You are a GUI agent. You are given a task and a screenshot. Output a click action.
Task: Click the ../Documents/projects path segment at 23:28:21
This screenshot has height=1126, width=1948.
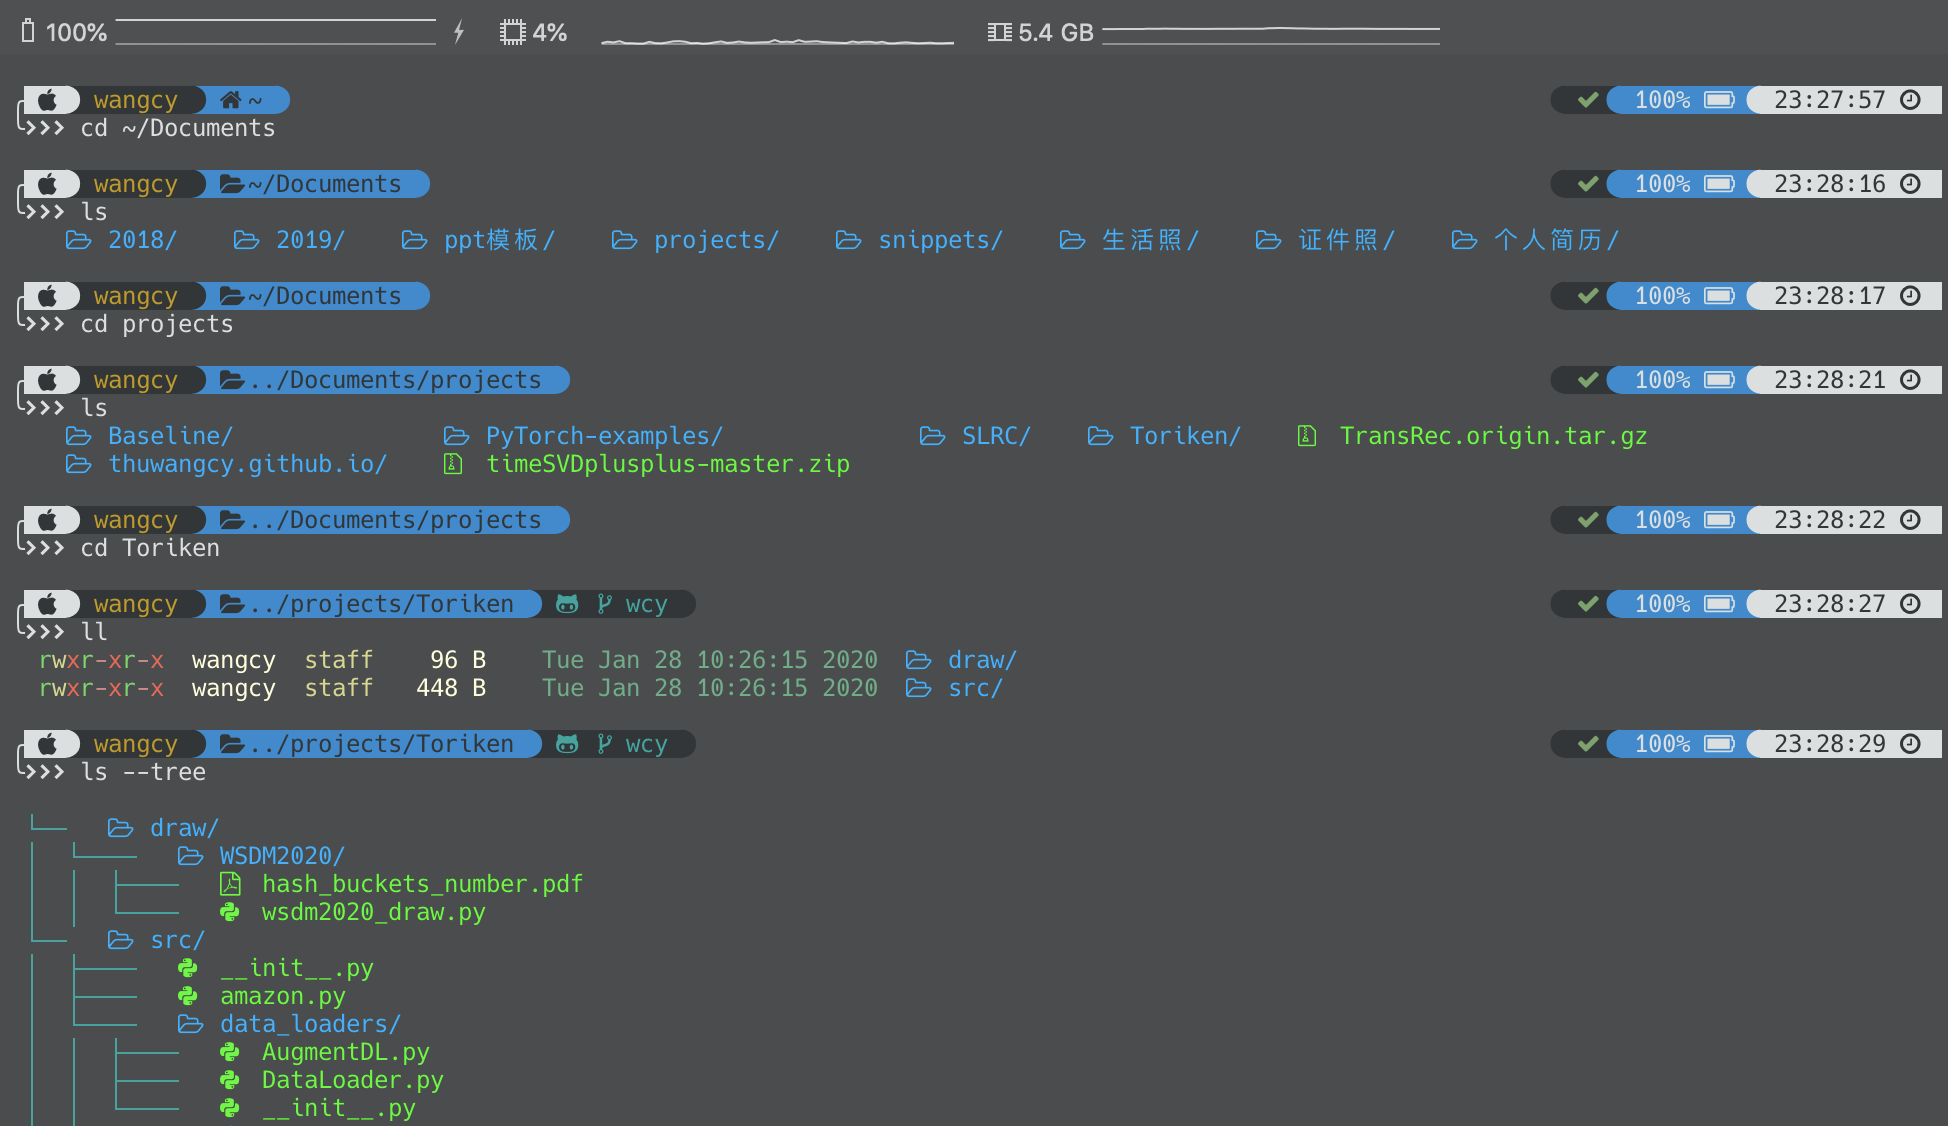click(395, 380)
